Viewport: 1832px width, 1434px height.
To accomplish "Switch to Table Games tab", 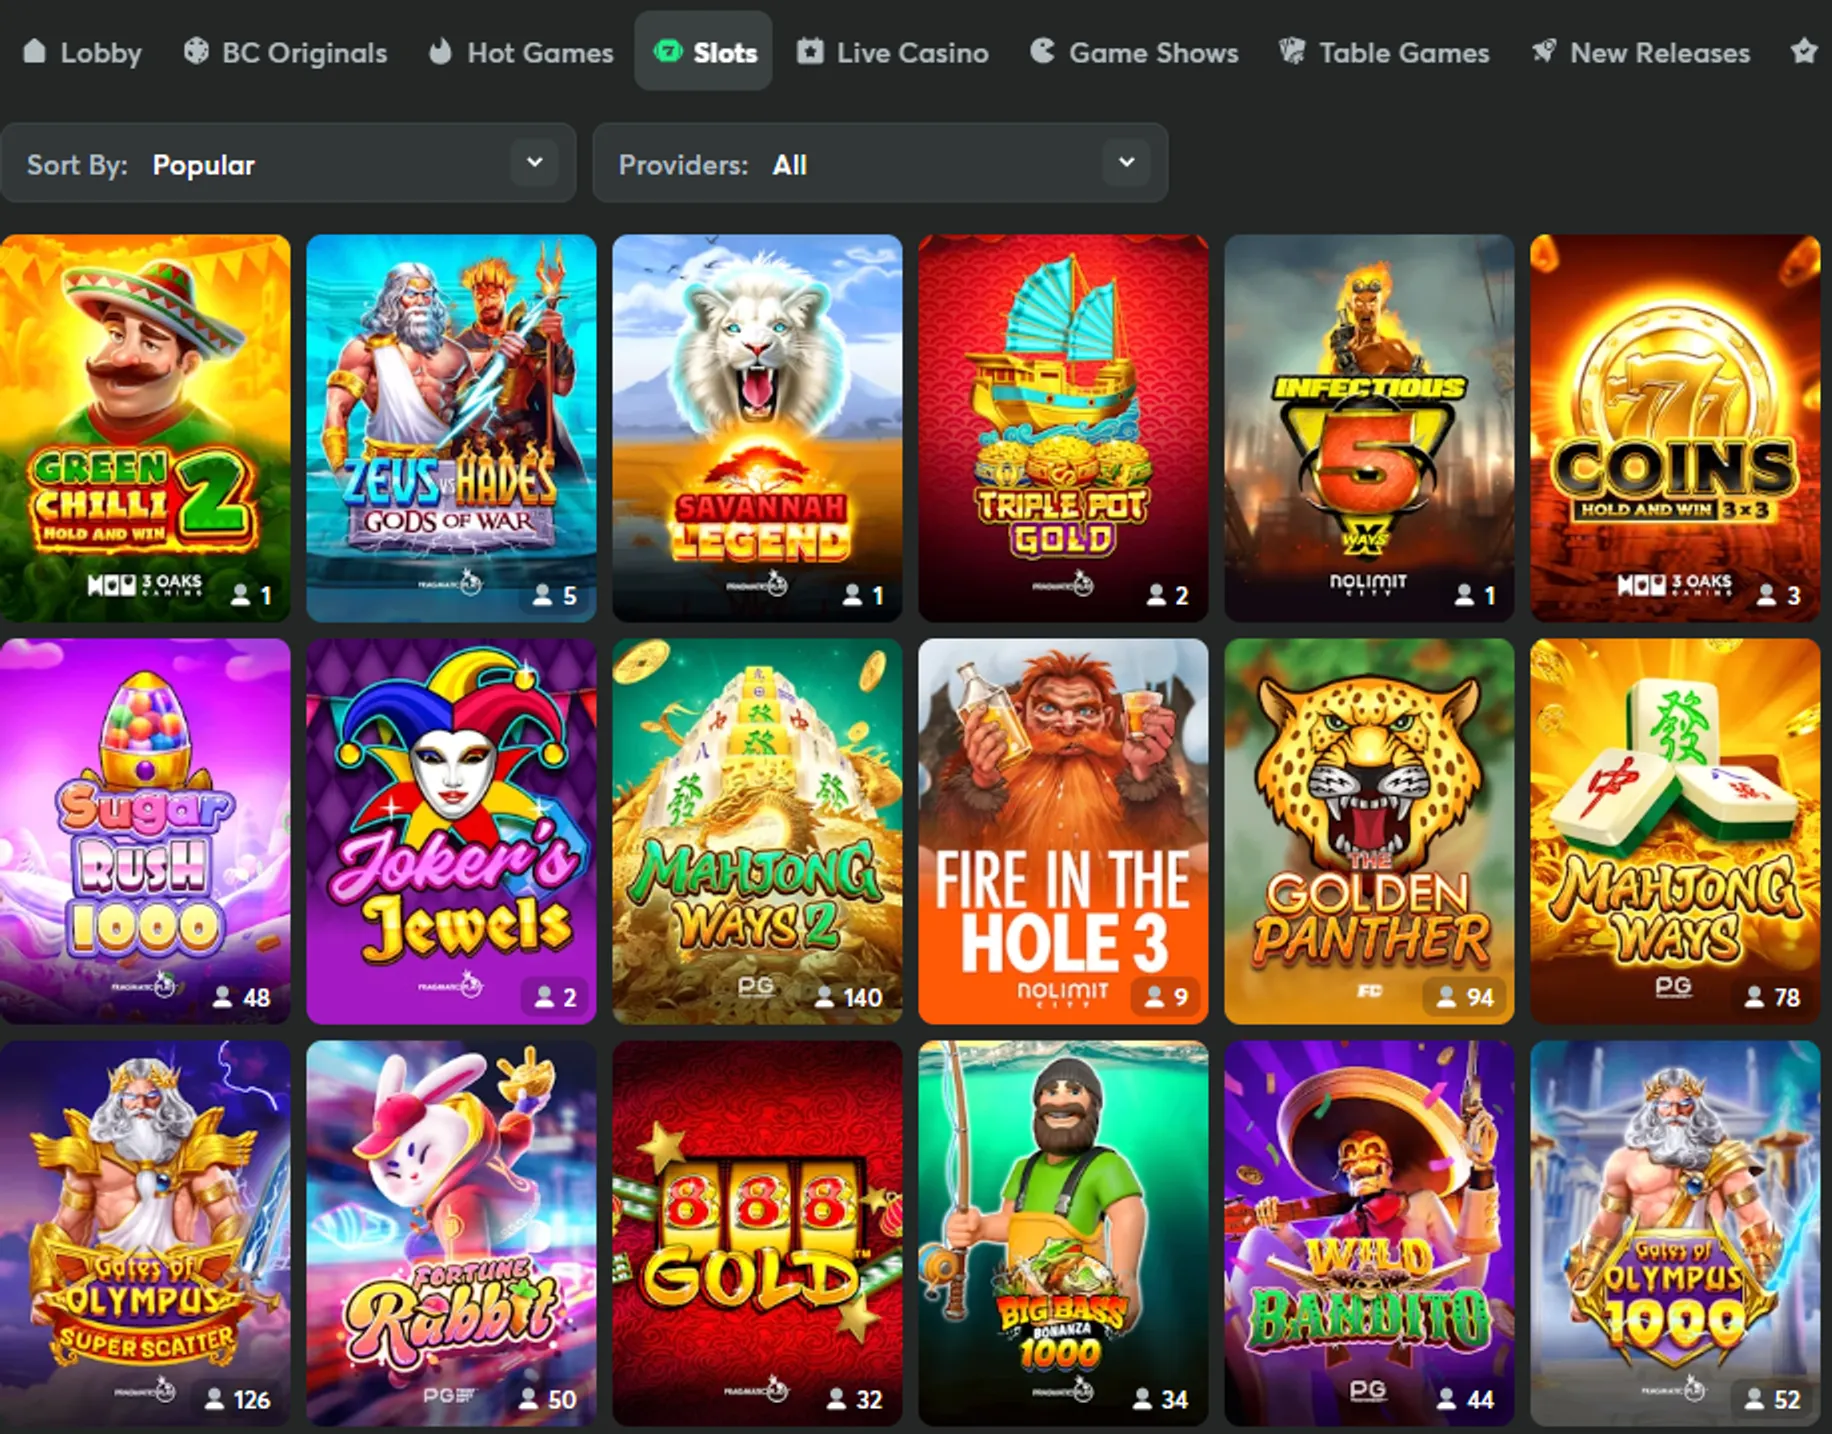I will [x=1384, y=52].
